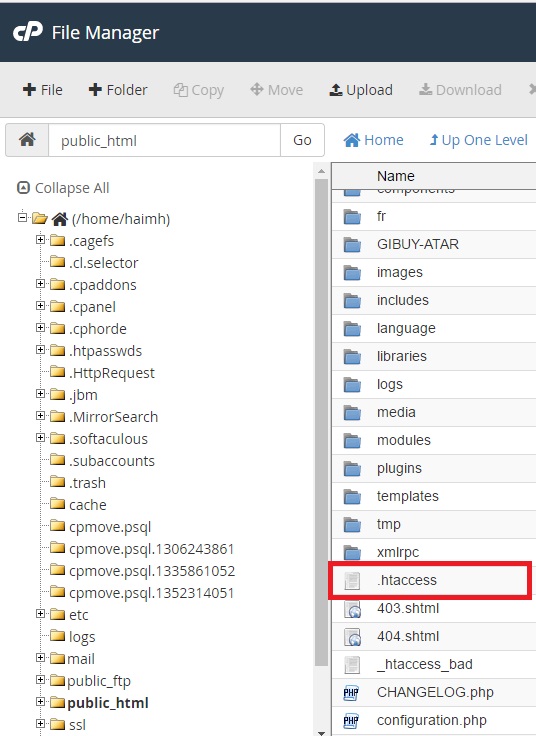
Task: Click the 403.shtml web page icon
Action: pos(352,609)
